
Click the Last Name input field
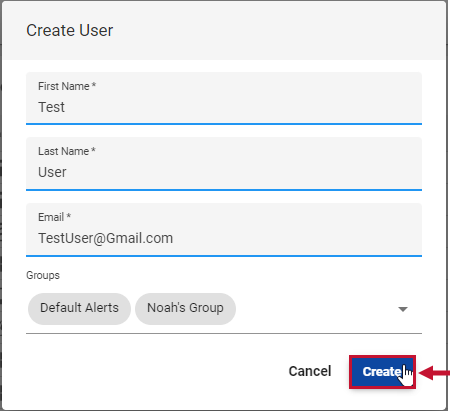point(224,164)
